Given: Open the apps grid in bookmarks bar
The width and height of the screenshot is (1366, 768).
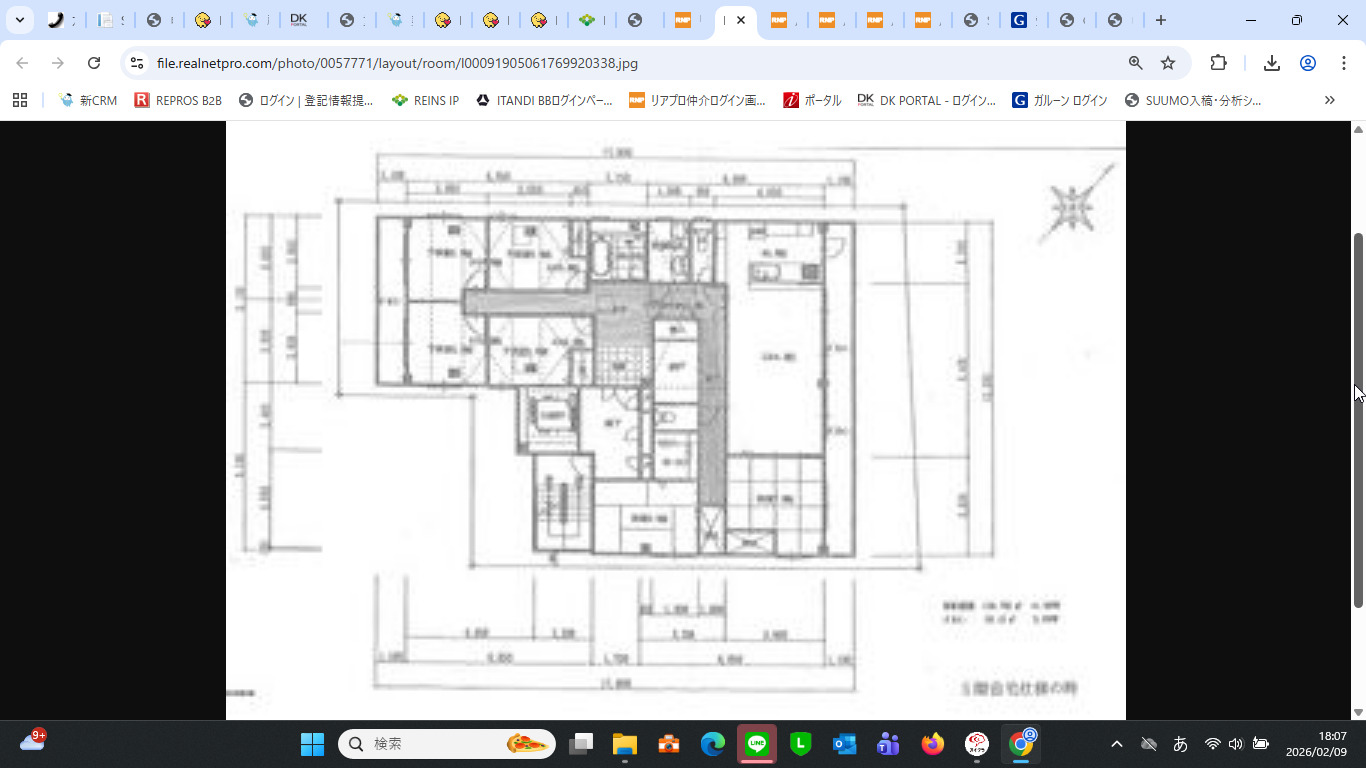Looking at the screenshot, I should (x=20, y=100).
